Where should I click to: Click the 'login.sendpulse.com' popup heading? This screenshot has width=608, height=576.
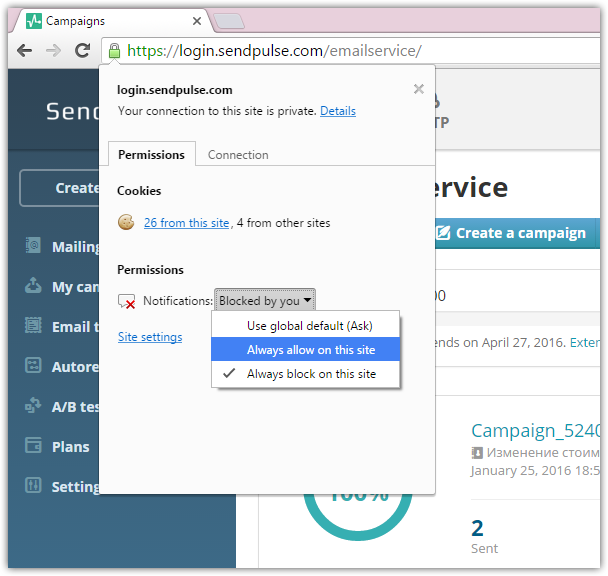174,90
